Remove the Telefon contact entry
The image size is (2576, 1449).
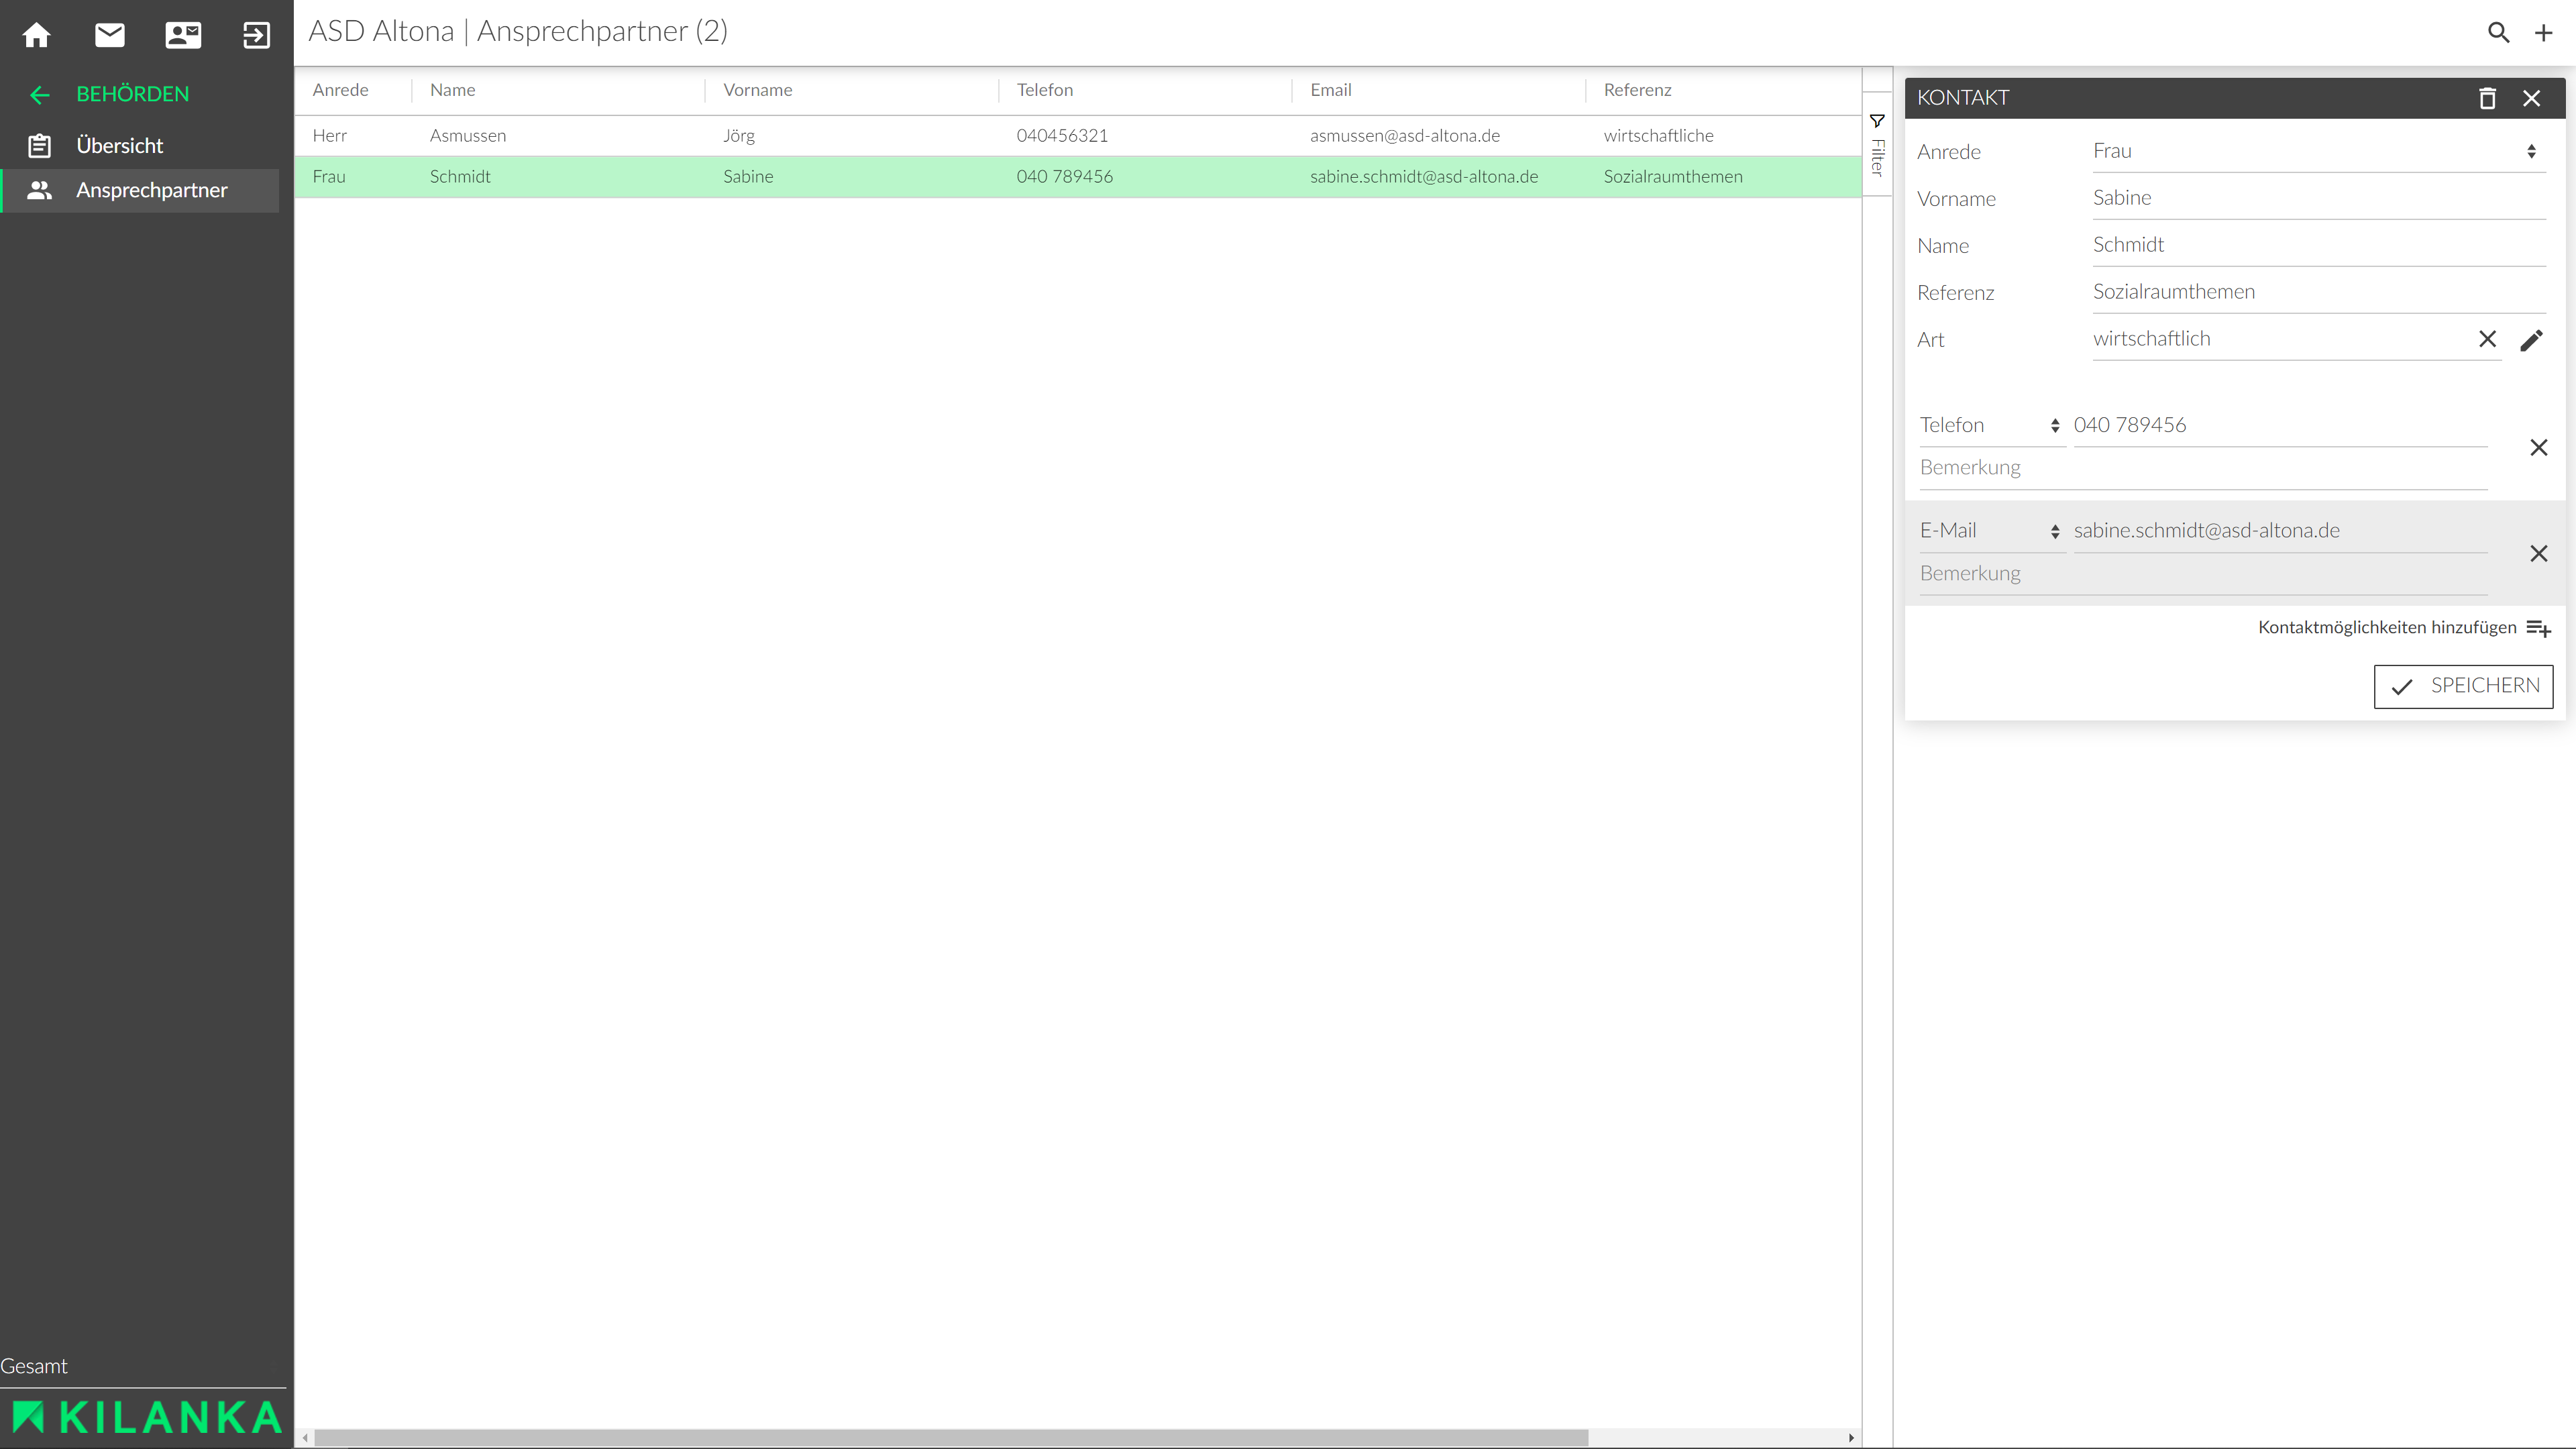click(2538, 447)
